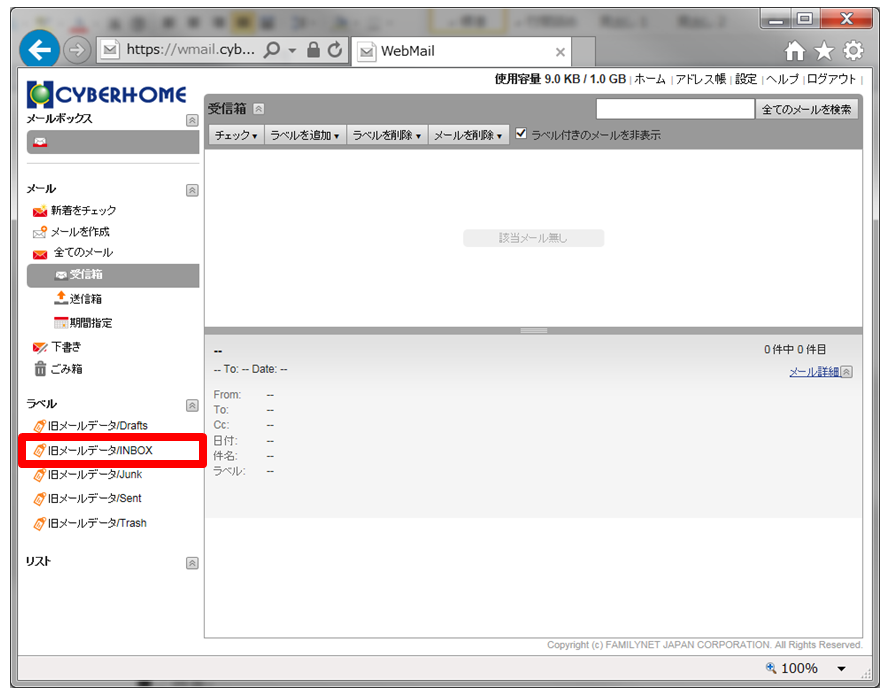Open the メールを削除 dropdown

point(468,135)
